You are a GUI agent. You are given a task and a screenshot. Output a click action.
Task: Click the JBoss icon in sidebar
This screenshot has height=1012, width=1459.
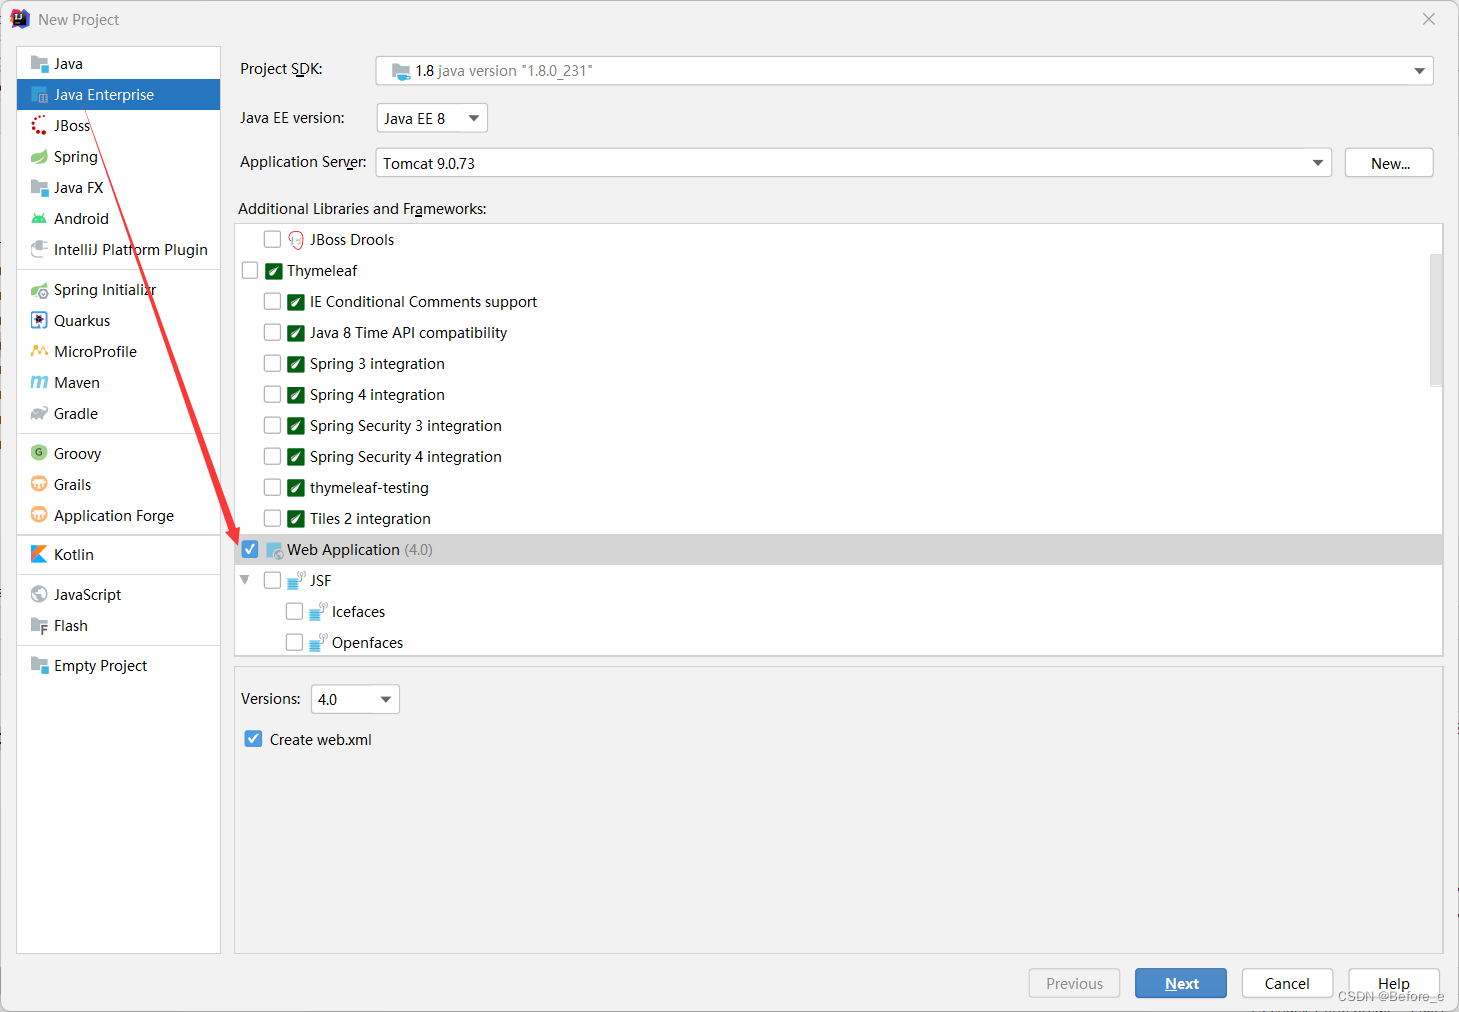pyautogui.click(x=39, y=126)
